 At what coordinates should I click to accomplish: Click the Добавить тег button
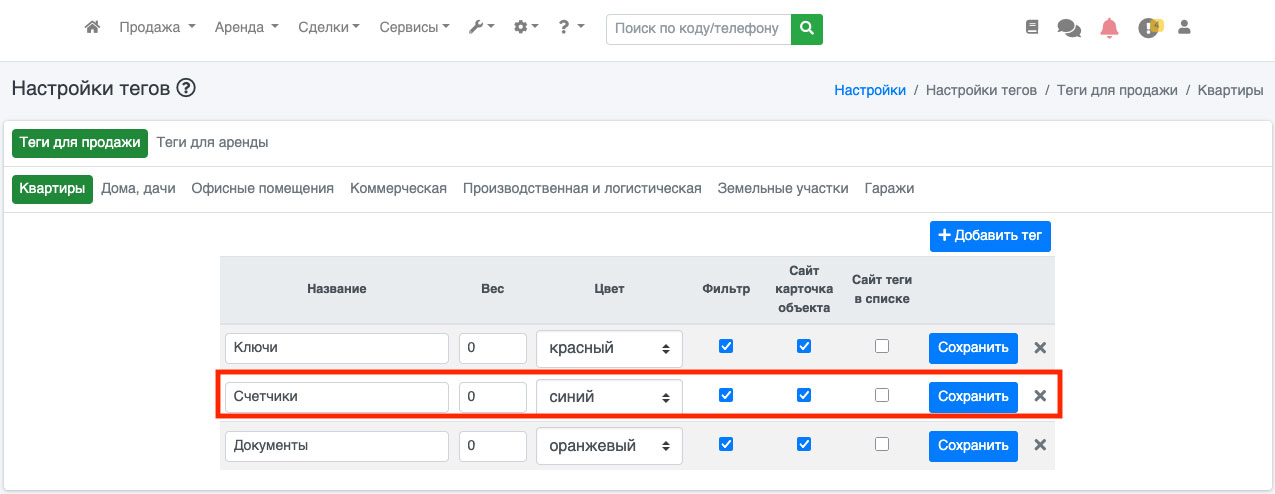[989, 236]
